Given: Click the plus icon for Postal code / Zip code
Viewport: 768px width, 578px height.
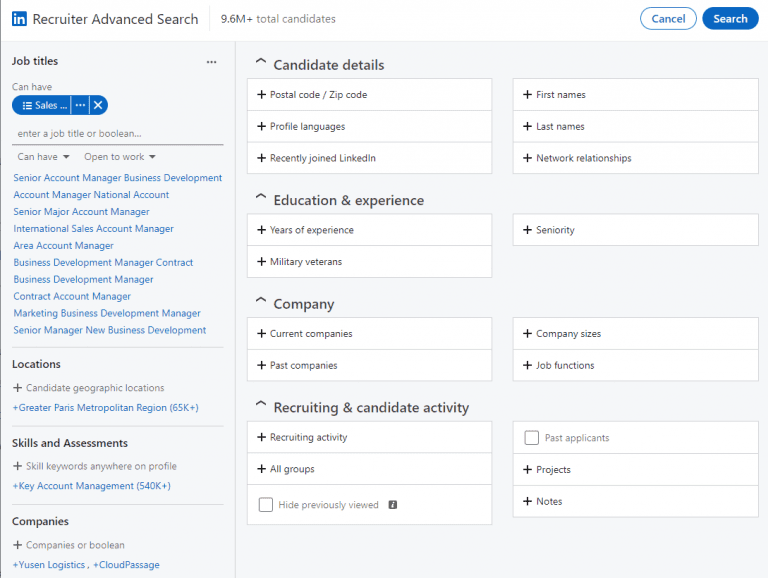Looking at the screenshot, I should tap(261, 95).
